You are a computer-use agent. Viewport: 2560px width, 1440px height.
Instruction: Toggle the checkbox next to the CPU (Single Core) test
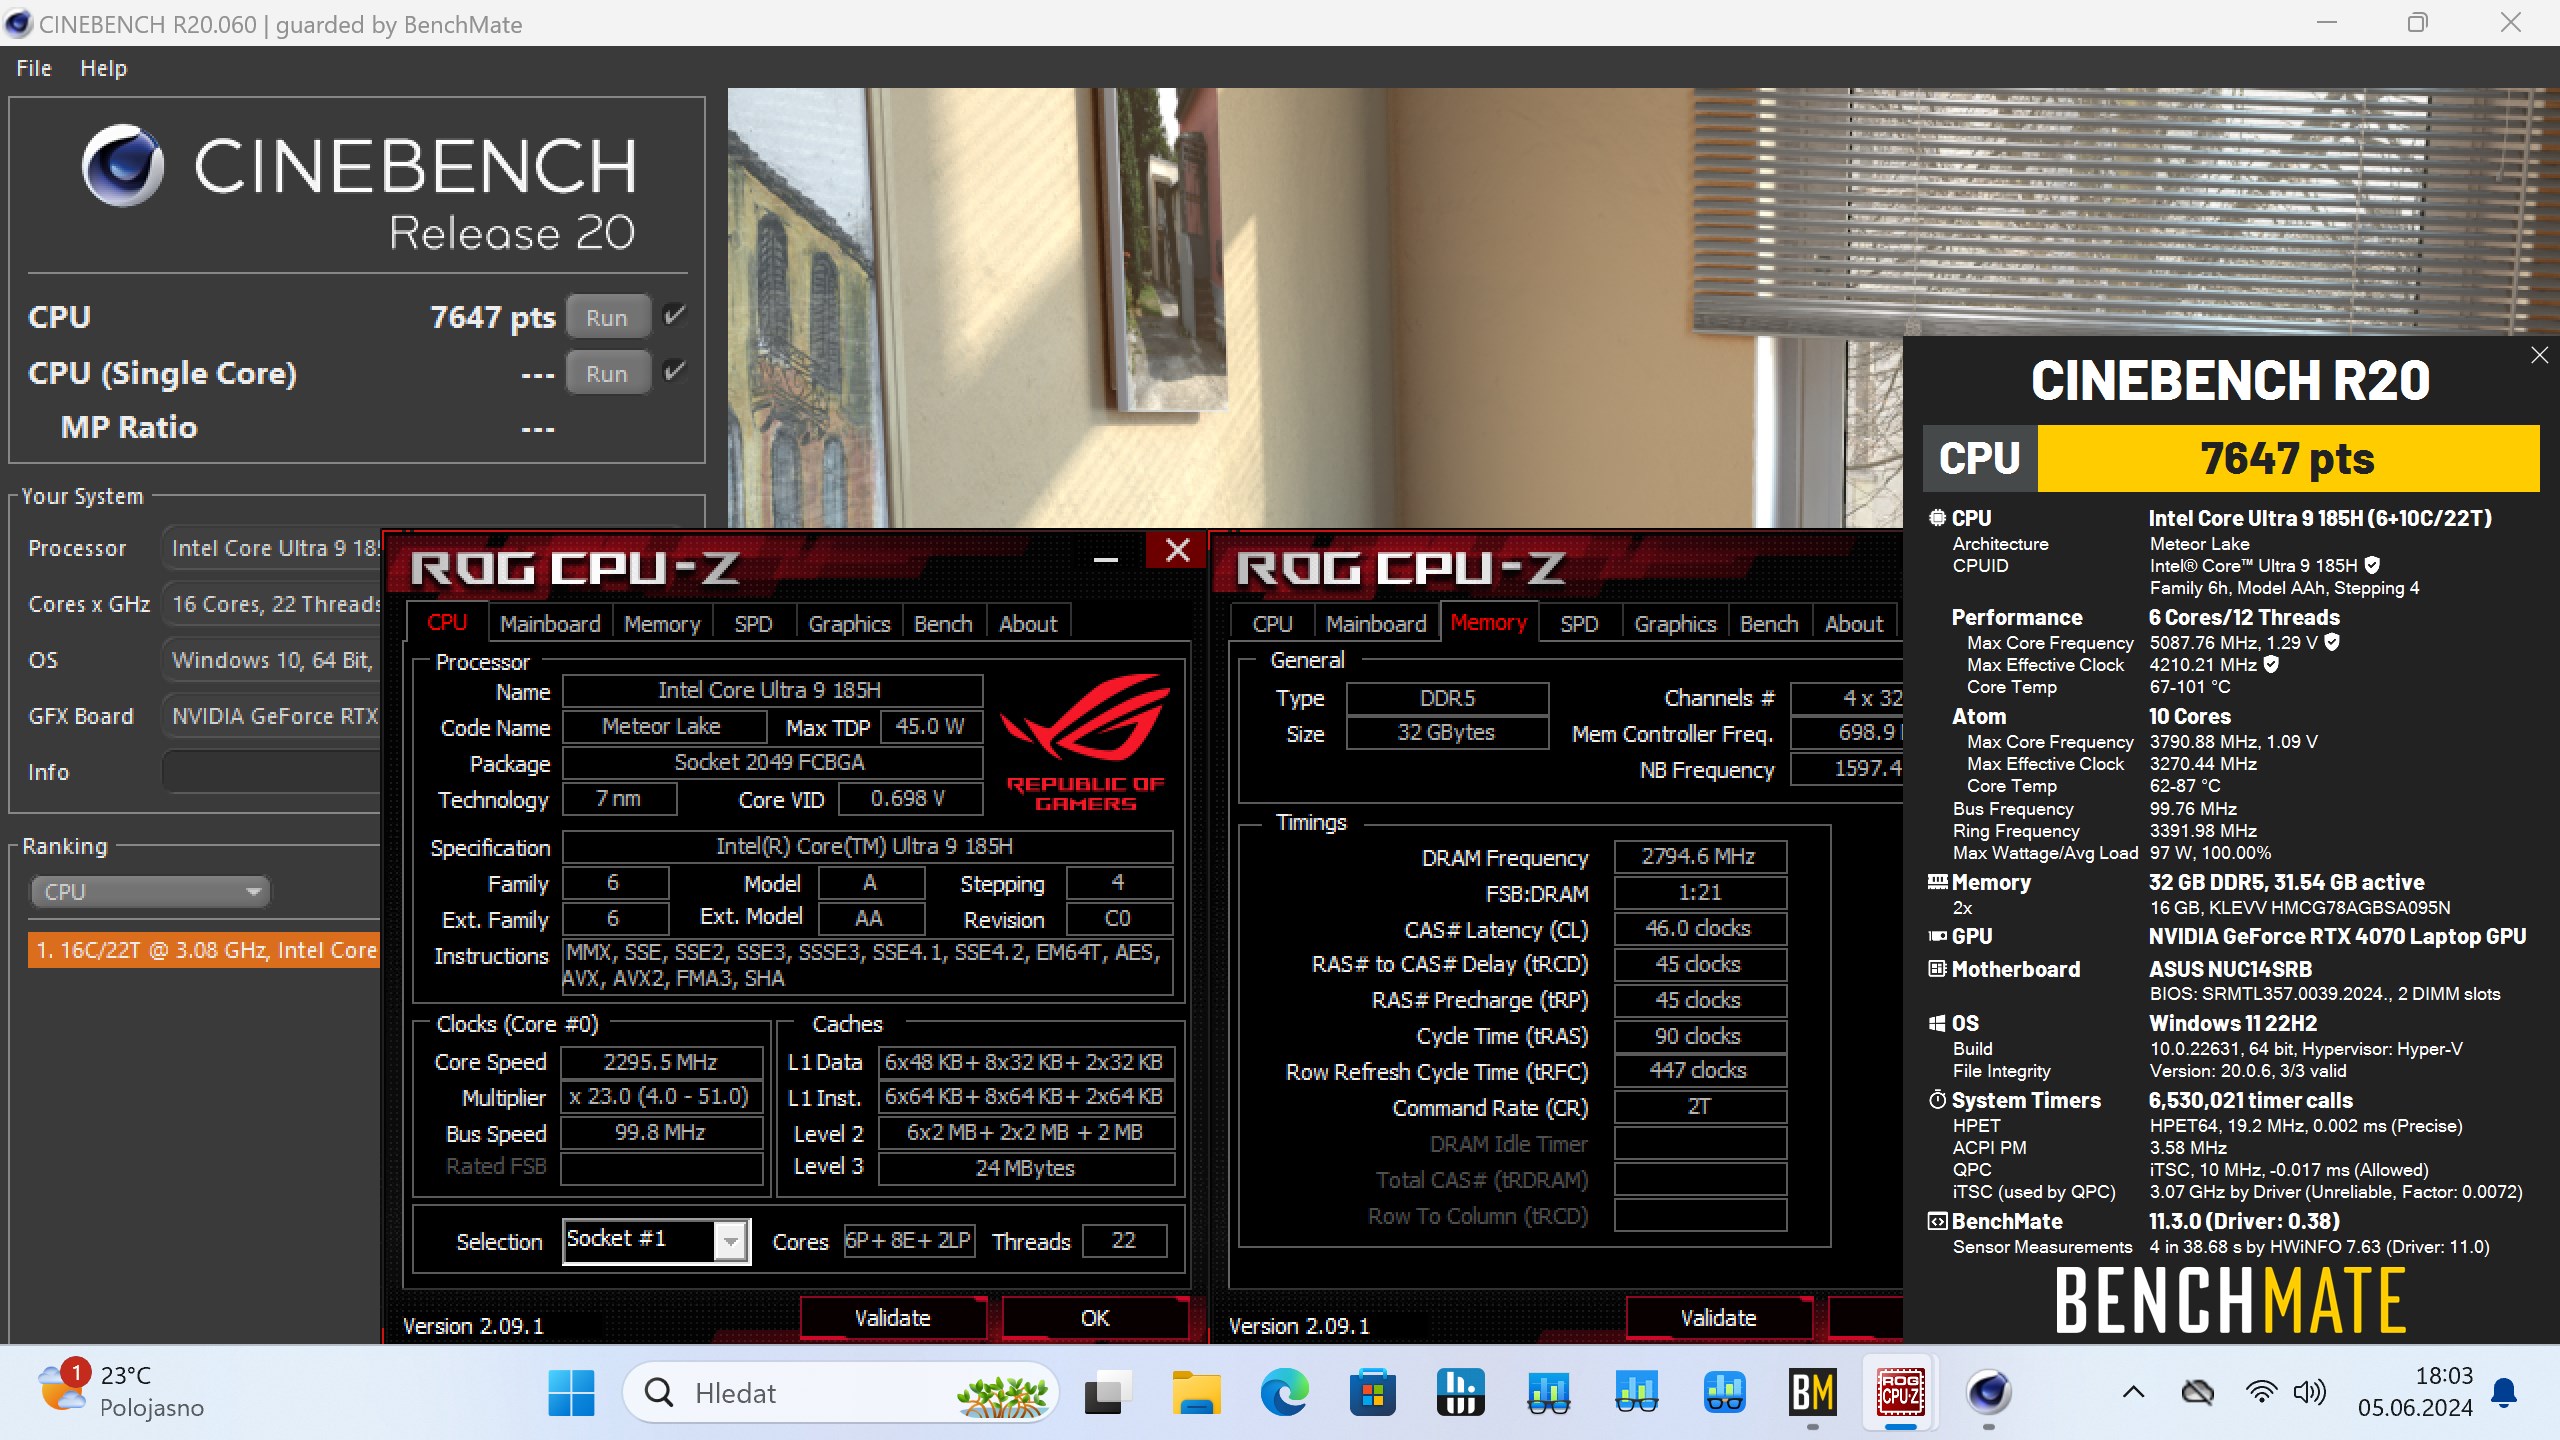pos(675,371)
